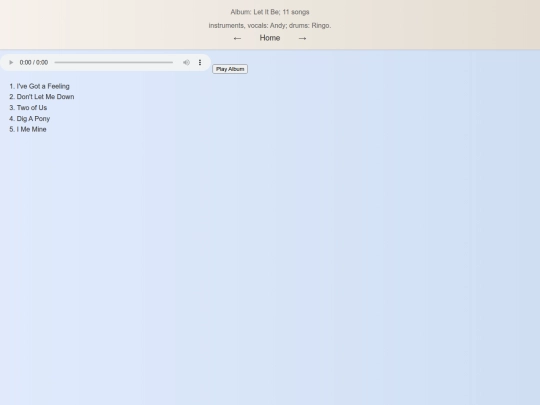Select the song Dig A Pony
The width and height of the screenshot is (540, 405).
[33, 118]
